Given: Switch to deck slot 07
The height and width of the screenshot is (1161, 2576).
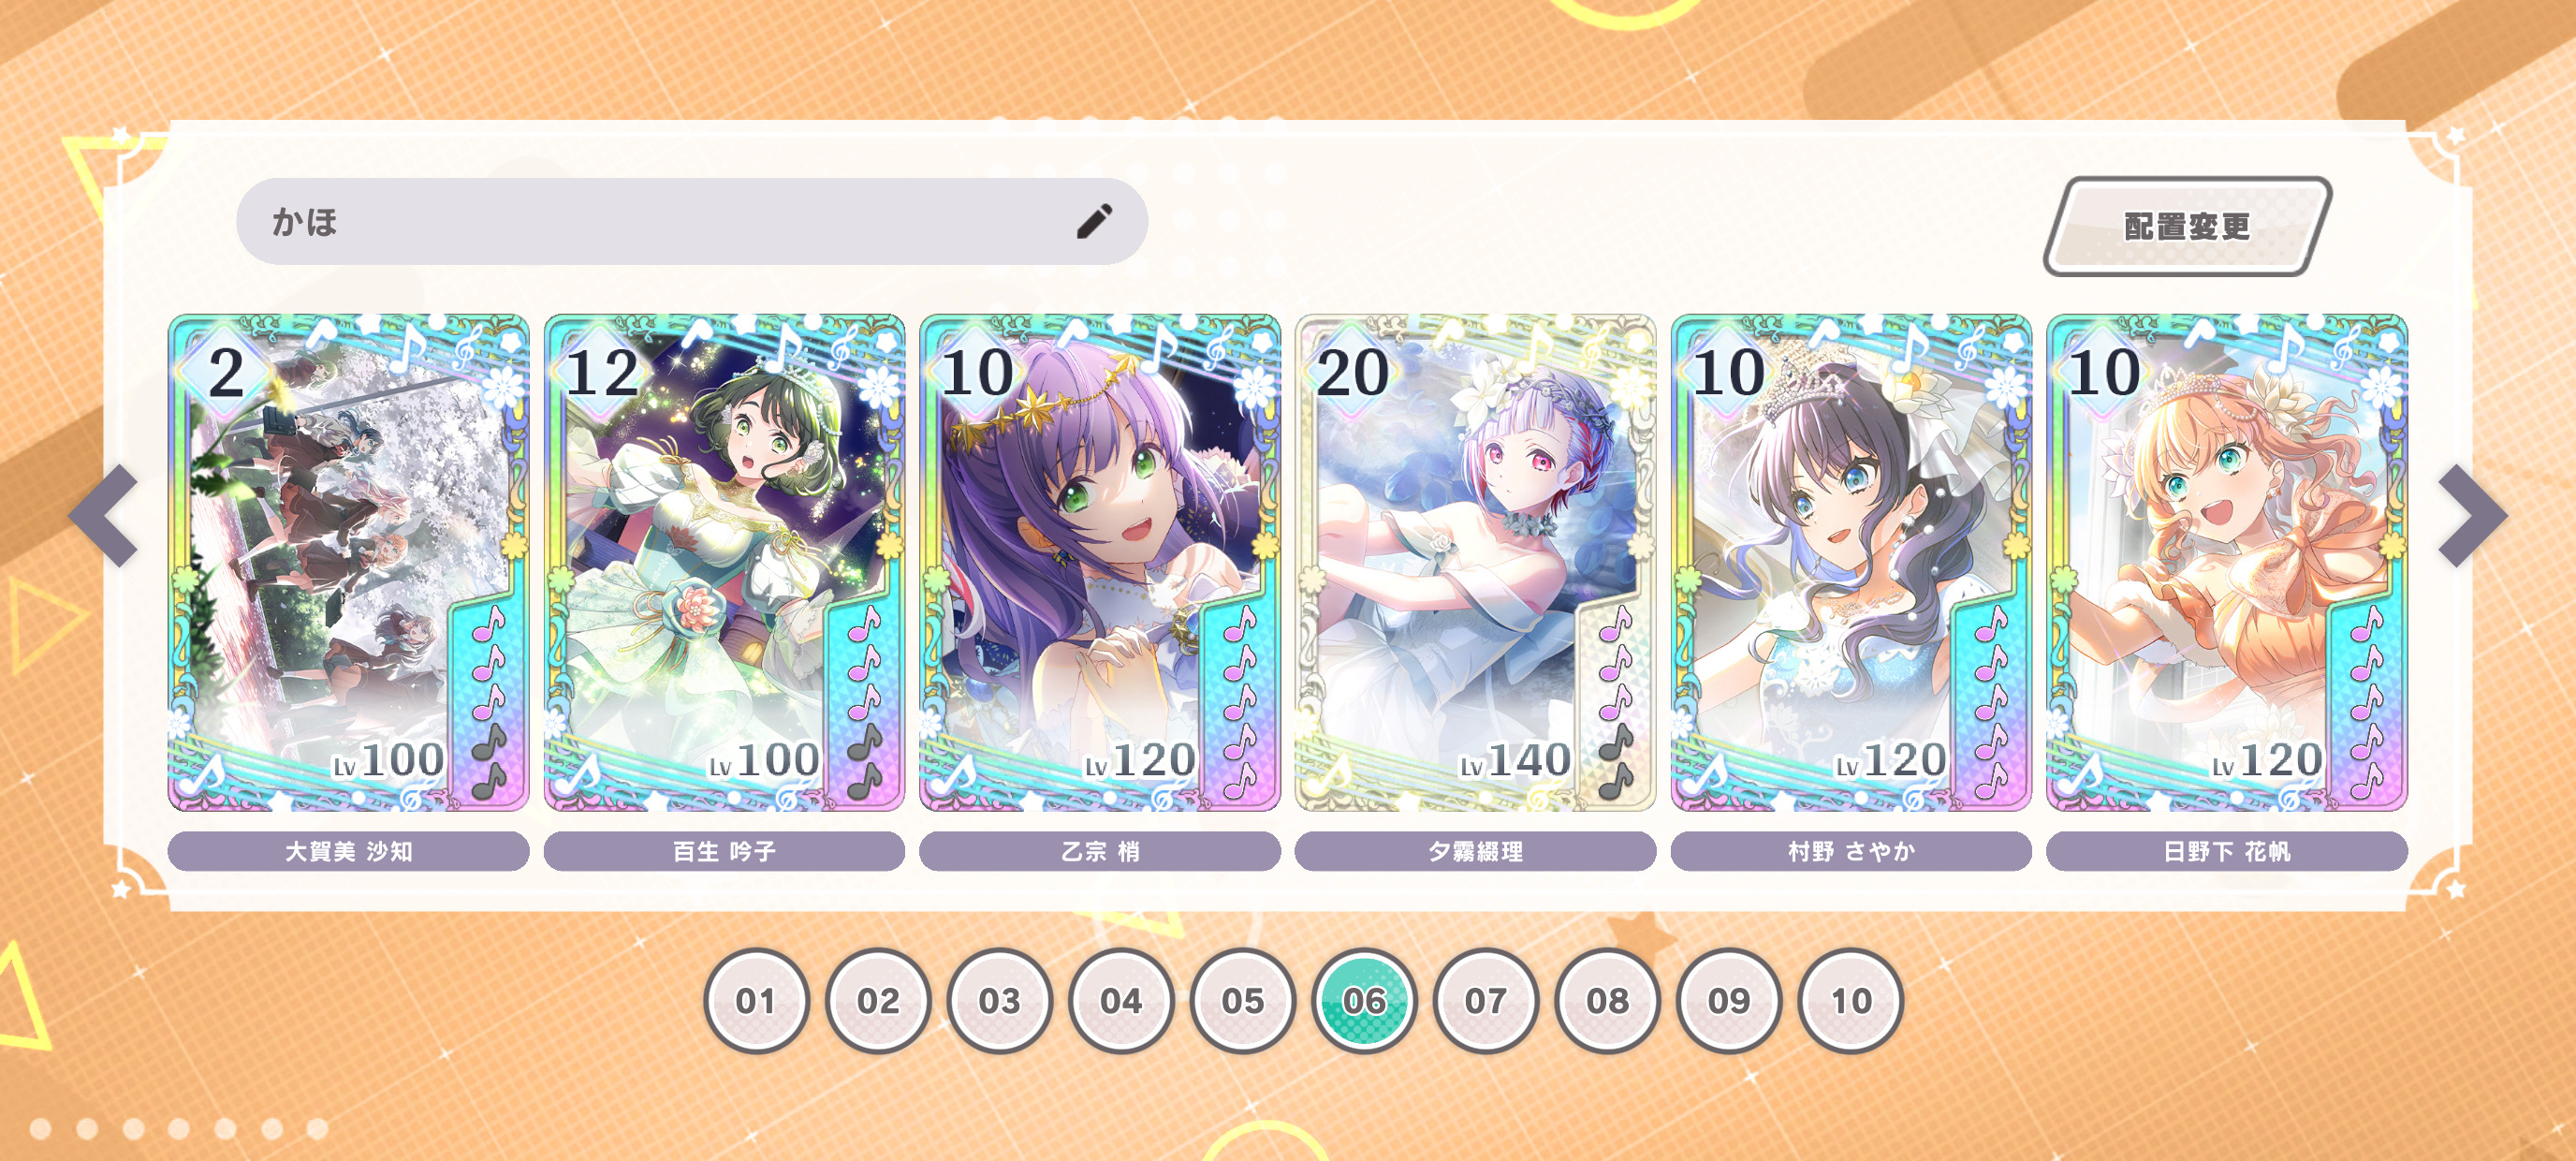Looking at the screenshot, I should click(x=1486, y=1000).
